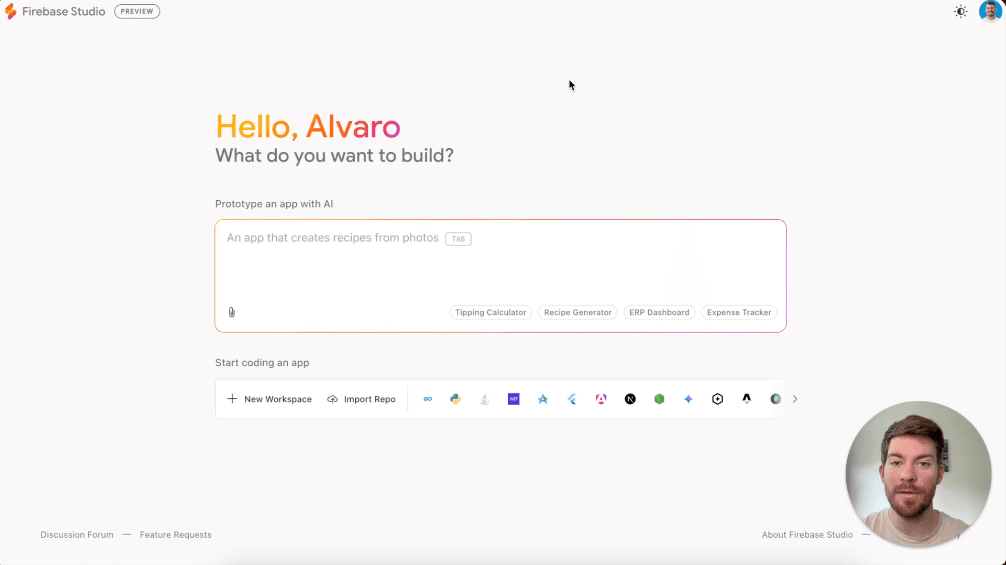Screen dimensions: 1006x565
Task: Click the PREVIEW badge beside Firebase Studio
Action: [x=137, y=12]
